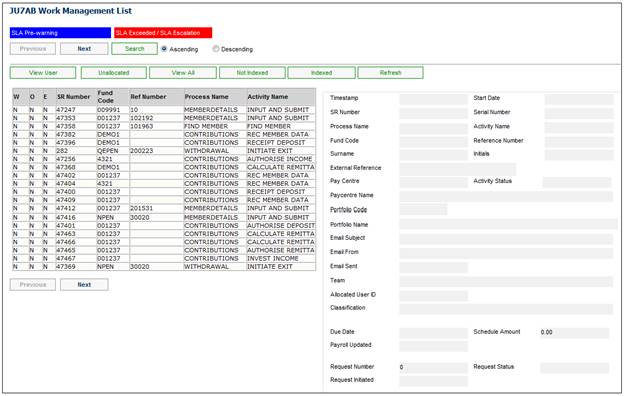Screen dimensions: 624x396
Task: Select row with SR Number 47400
Action: point(164,191)
